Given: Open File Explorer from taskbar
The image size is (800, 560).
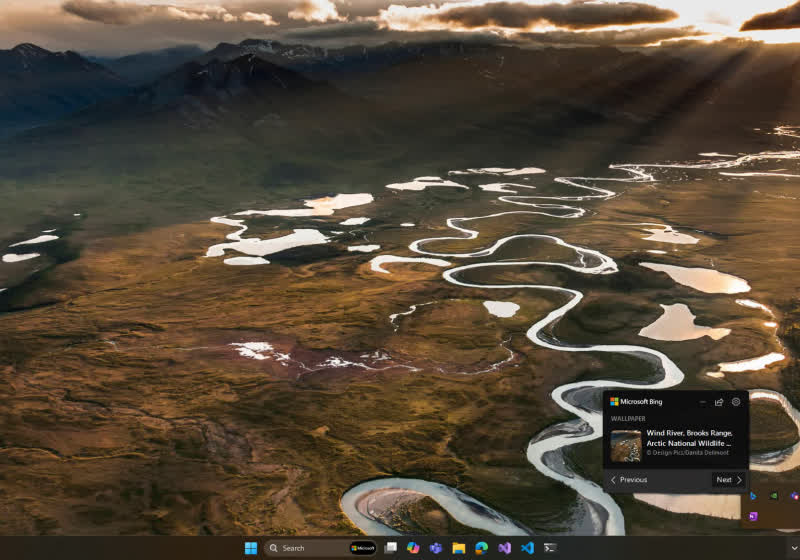Looking at the screenshot, I should 459,548.
